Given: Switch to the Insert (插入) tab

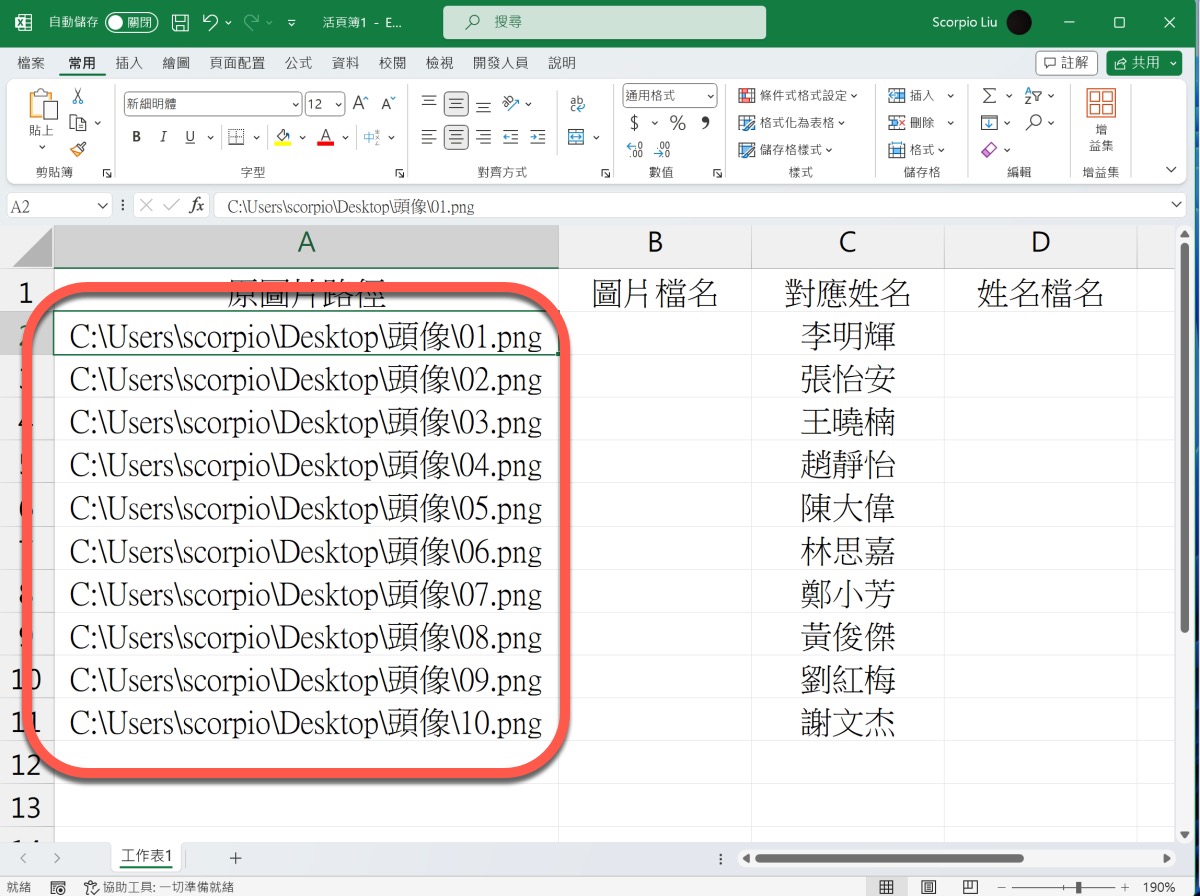Looking at the screenshot, I should pyautogui.click(x=129, y=63).
